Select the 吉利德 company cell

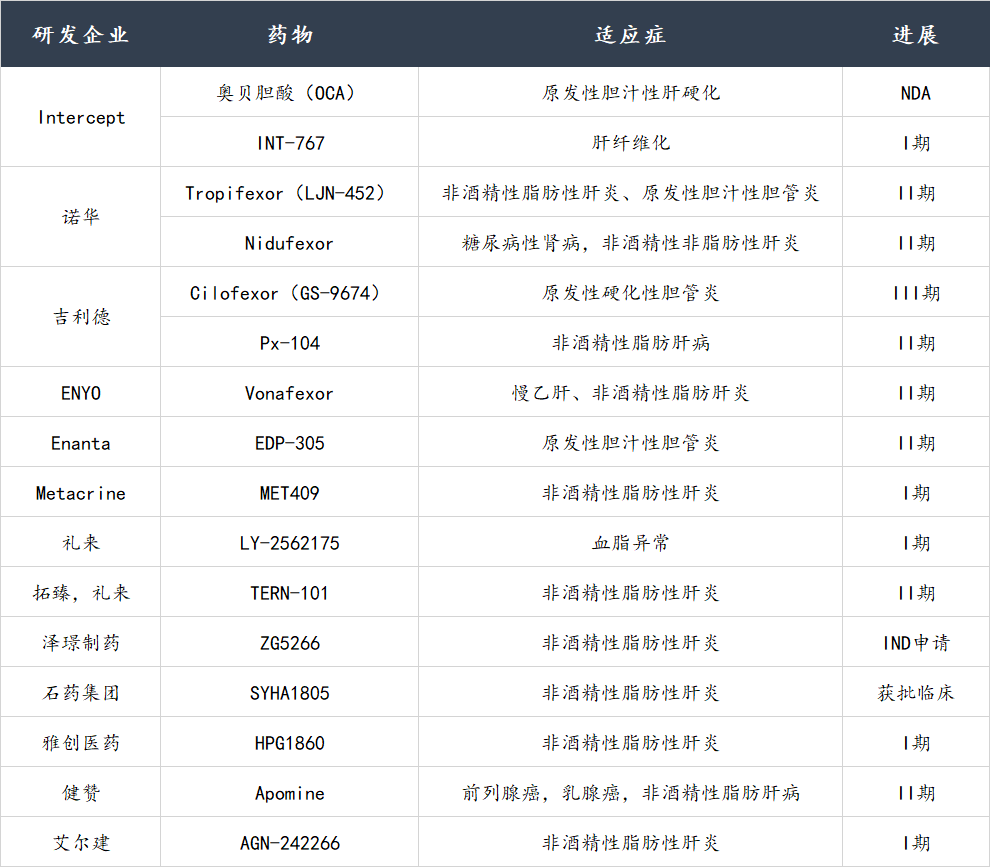click(x=80, y=316)
